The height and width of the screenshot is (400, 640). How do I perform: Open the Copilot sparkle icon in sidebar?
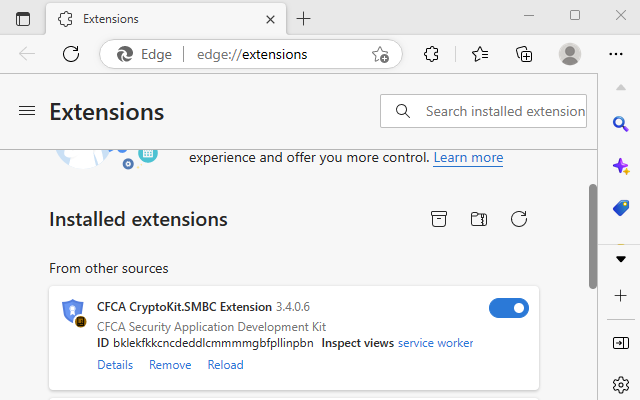[x=620, y=166]
